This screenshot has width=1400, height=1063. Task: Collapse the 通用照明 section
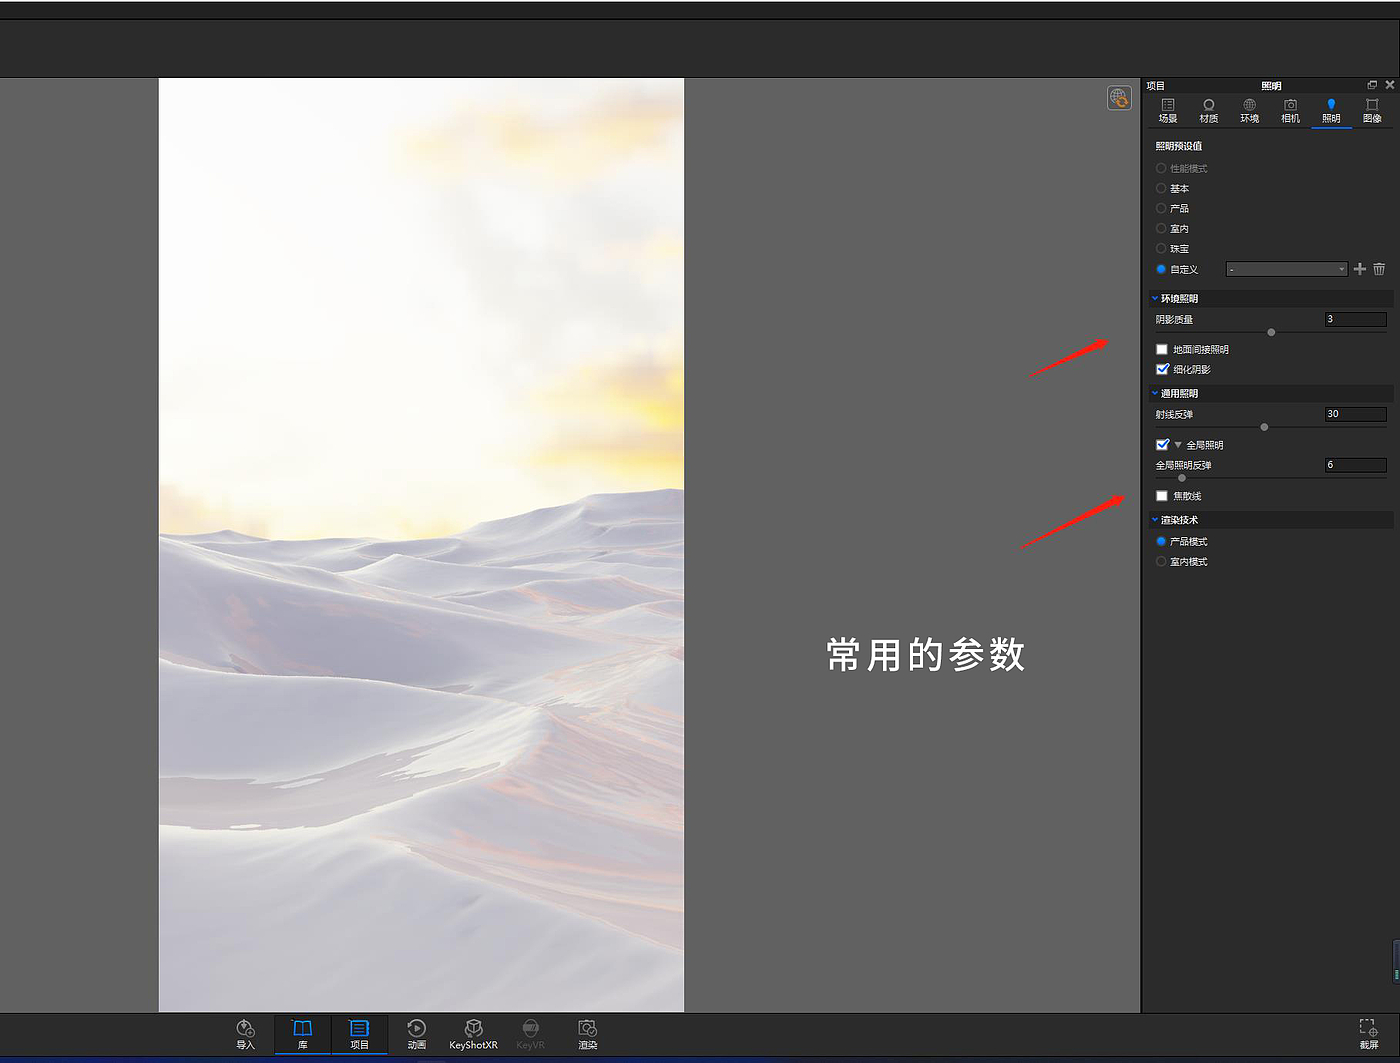[1155, 393]
